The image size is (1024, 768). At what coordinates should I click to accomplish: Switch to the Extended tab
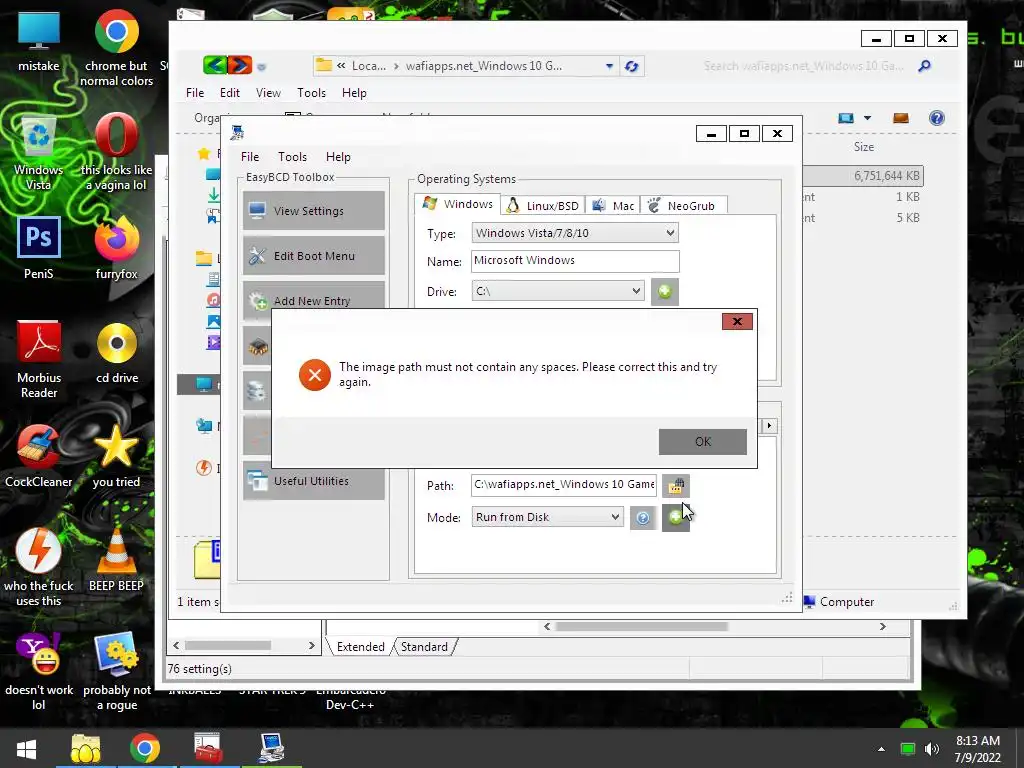tap(360, 647)
